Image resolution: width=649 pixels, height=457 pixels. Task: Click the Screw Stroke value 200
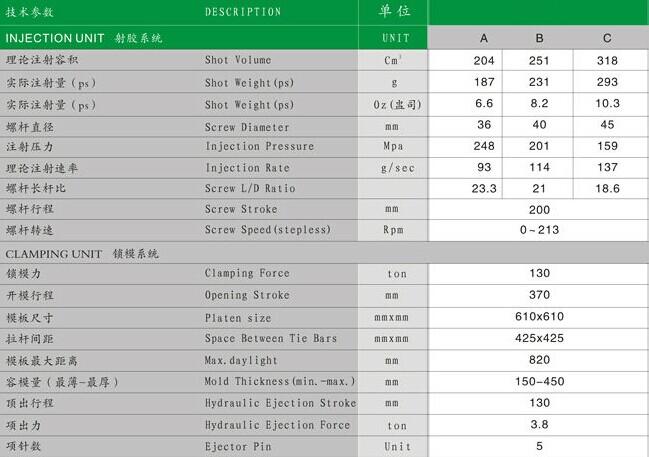539,210
